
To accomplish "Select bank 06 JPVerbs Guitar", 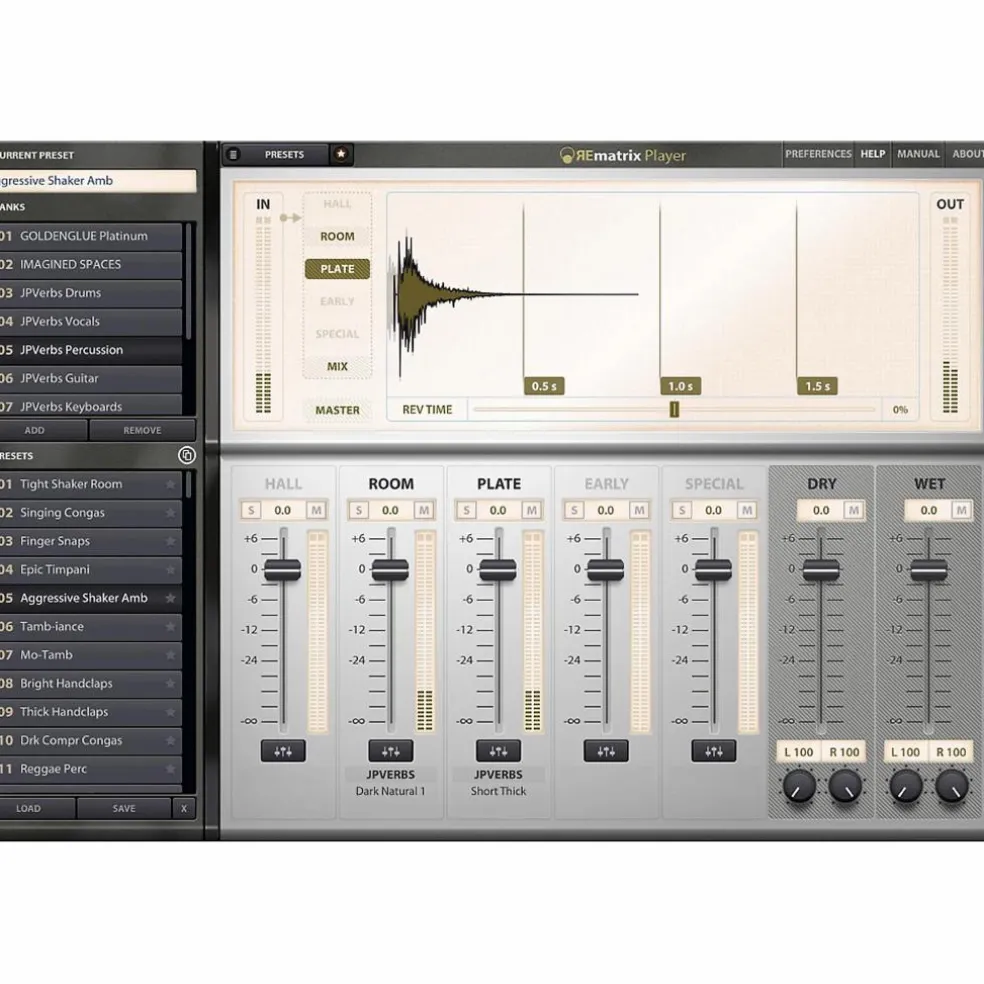I will [91, 378].
